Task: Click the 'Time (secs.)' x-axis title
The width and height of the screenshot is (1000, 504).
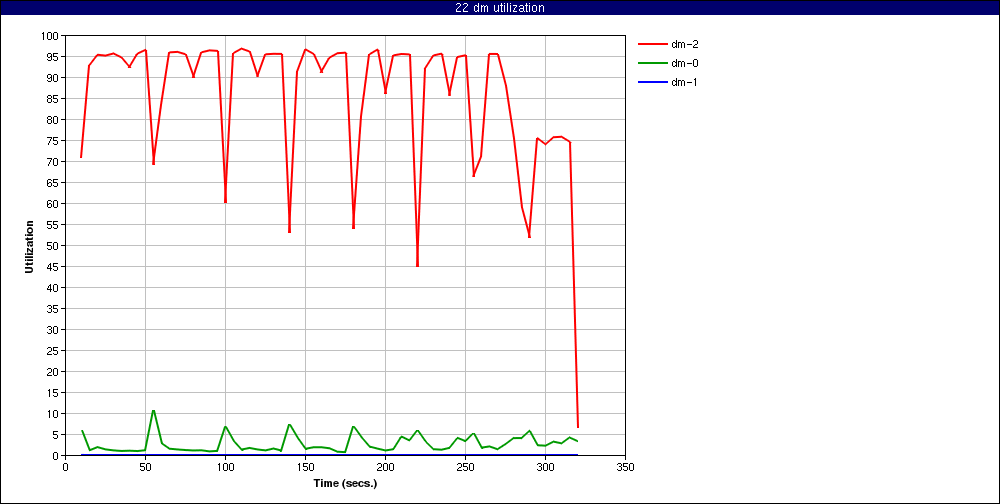Action: [346, 483]
